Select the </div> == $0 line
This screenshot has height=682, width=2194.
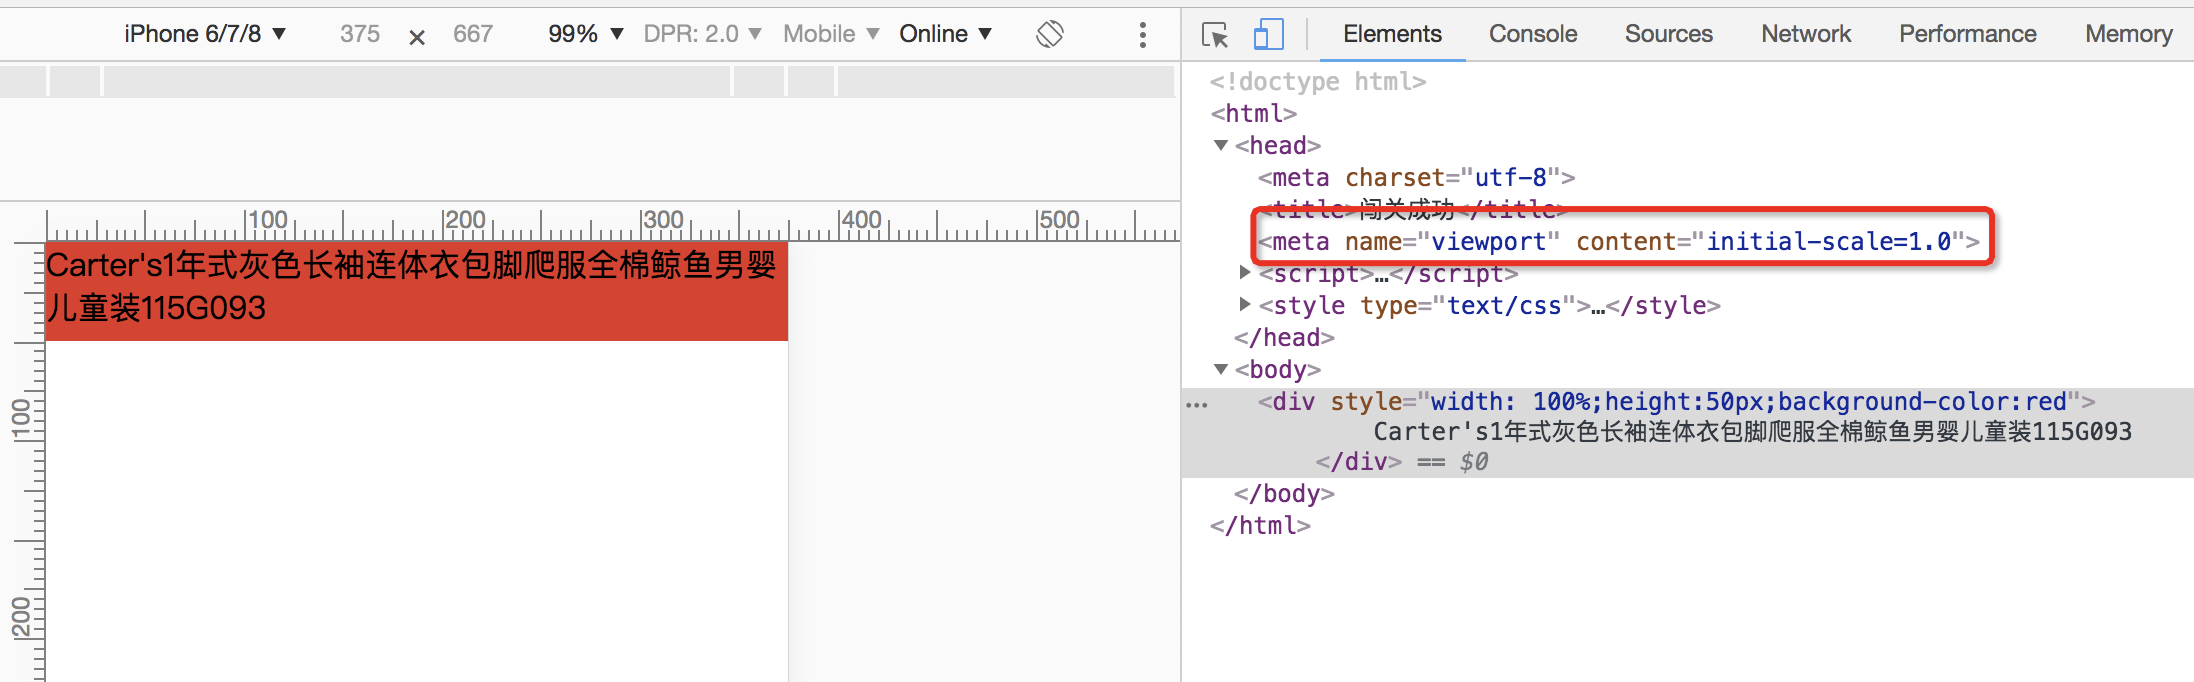(1402, 462)
